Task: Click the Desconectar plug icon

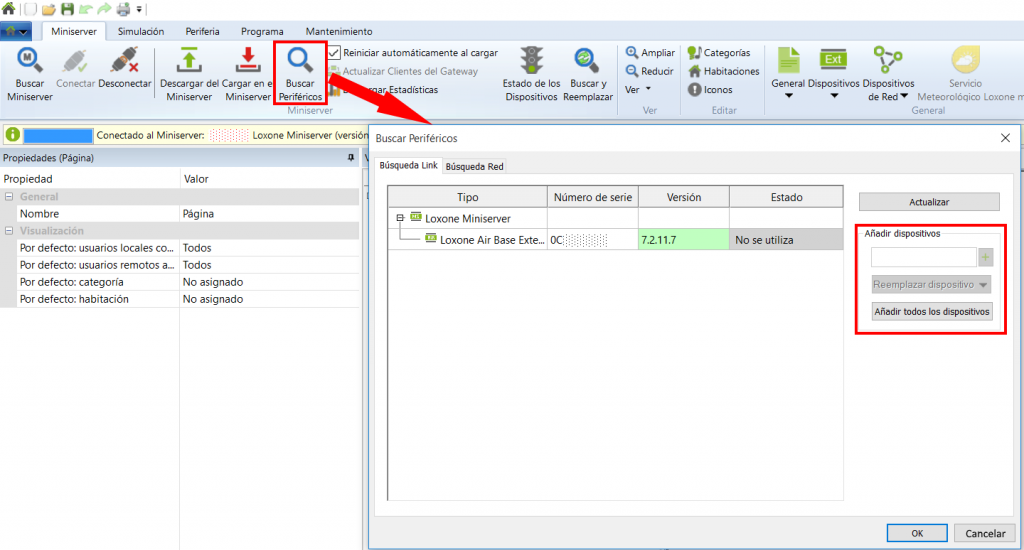Action: tap(124, 61)
